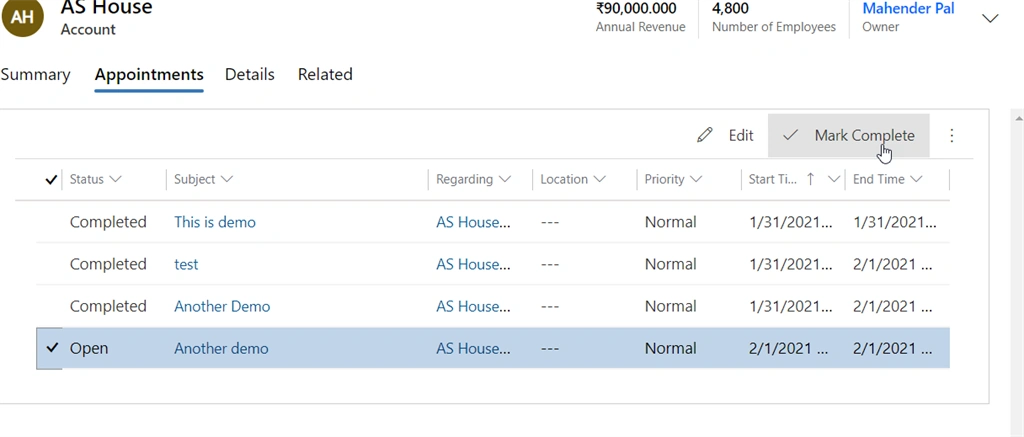This screenshot has width=1024, height=437.
Task: Expand the header details chevron
Action: coord(990,18)
